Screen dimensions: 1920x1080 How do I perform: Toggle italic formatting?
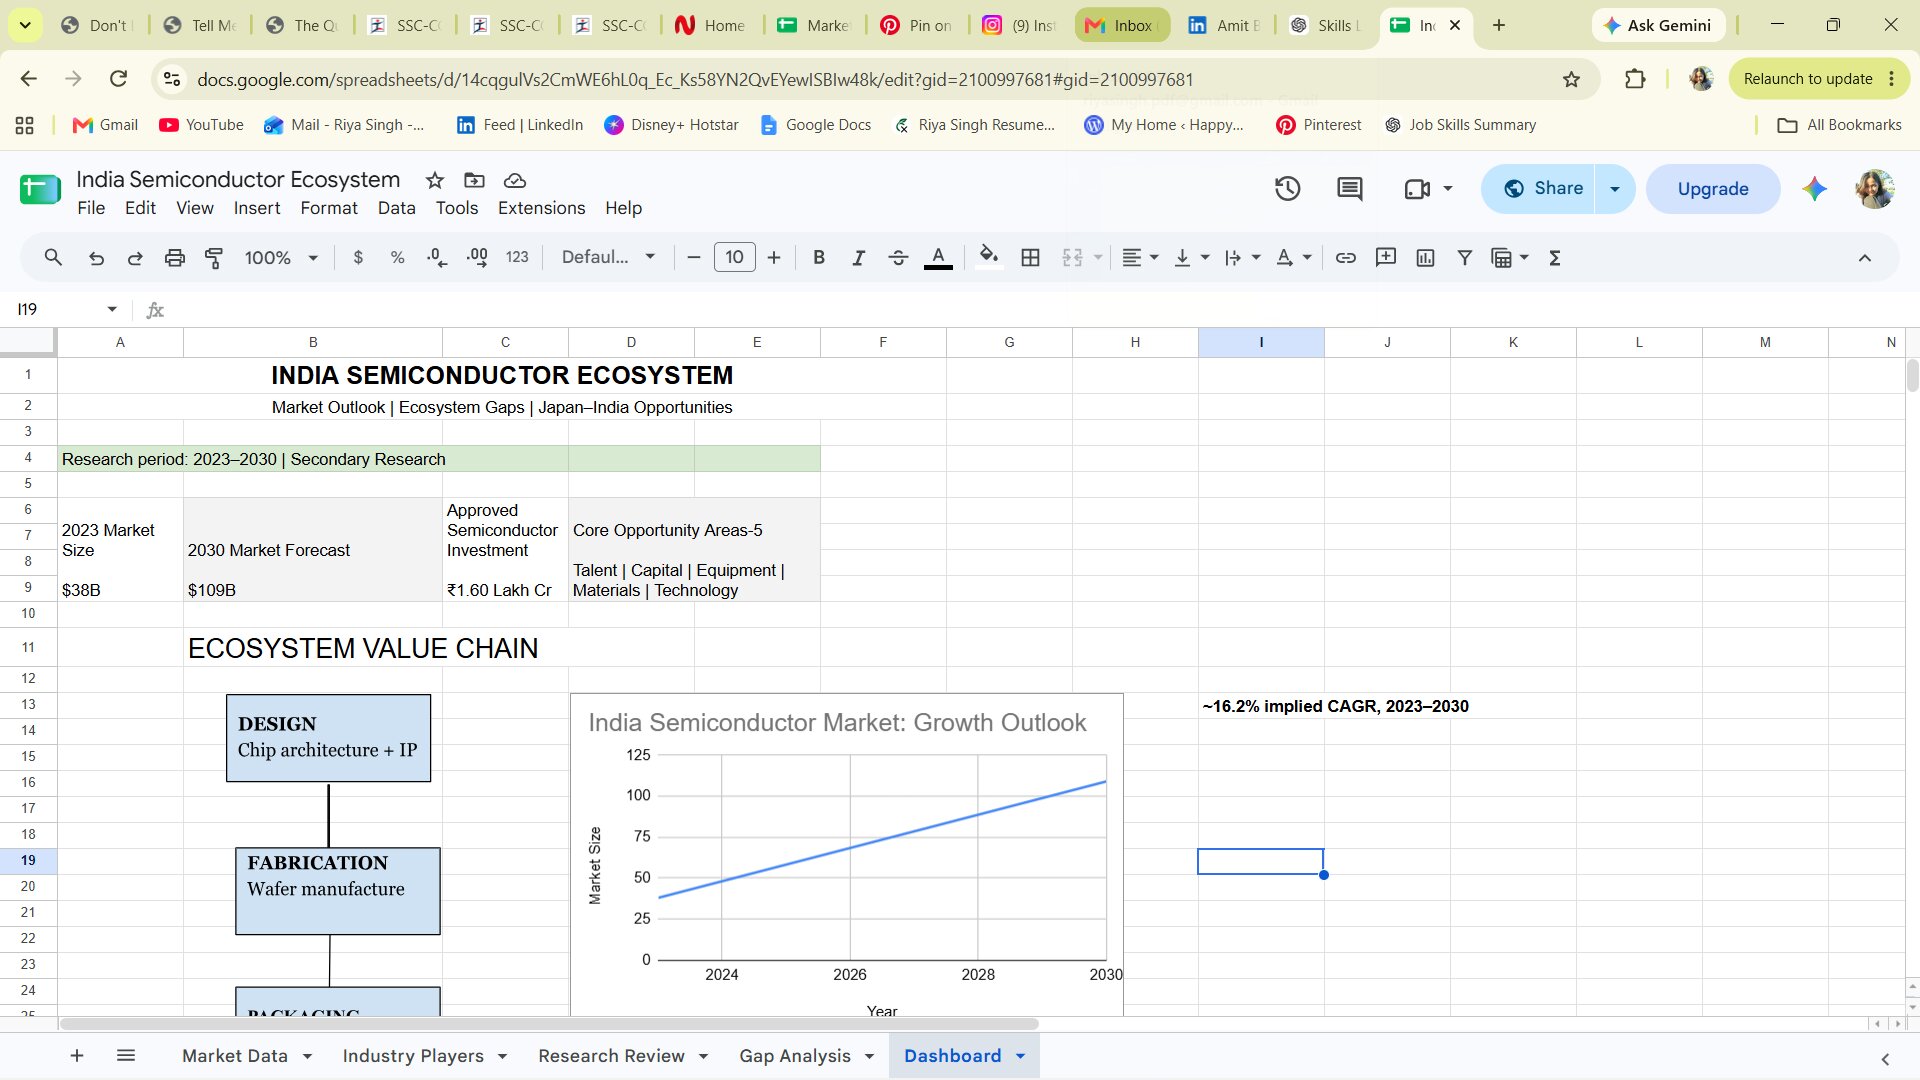858,258
